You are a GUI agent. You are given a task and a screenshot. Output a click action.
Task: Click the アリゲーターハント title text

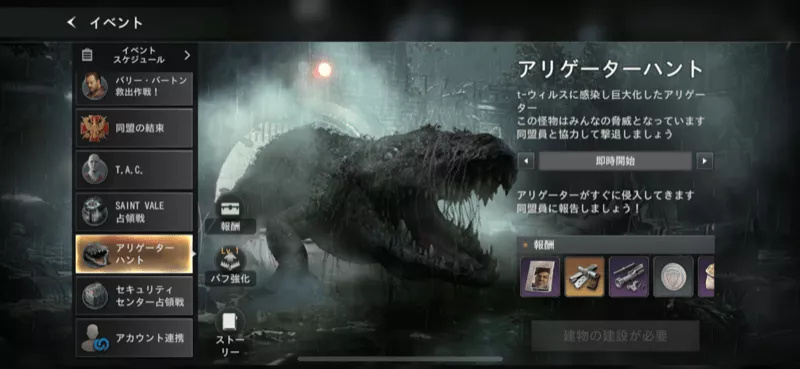[x=611, y=69]
